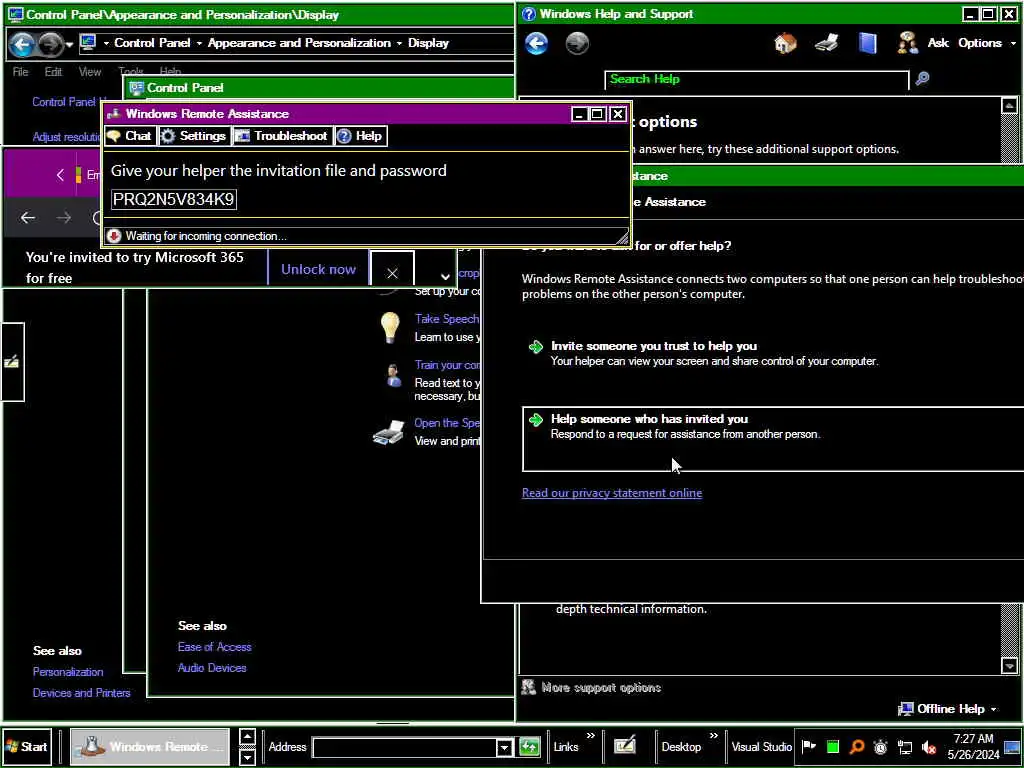Click the muted volume speaker tray icon

coord(929,747)
